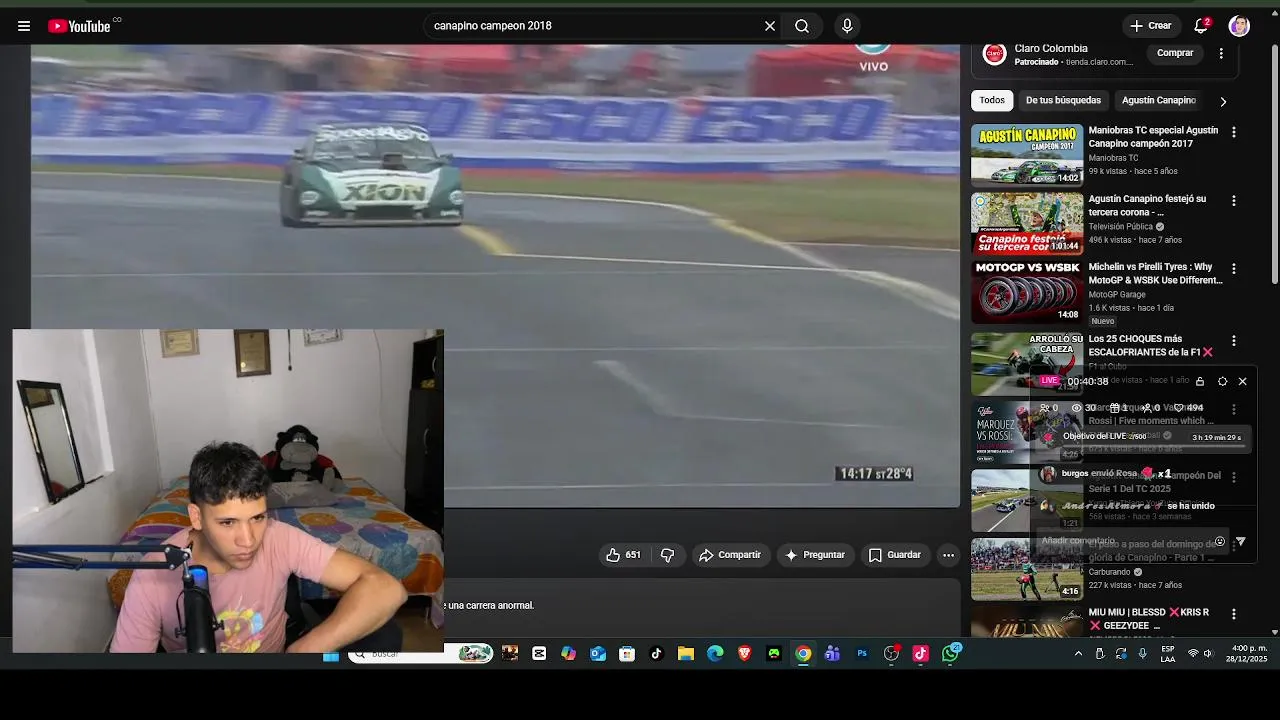Open CapCut from the taskbar
Viewport: 1280px width, 720px height.
click(539, 654)
